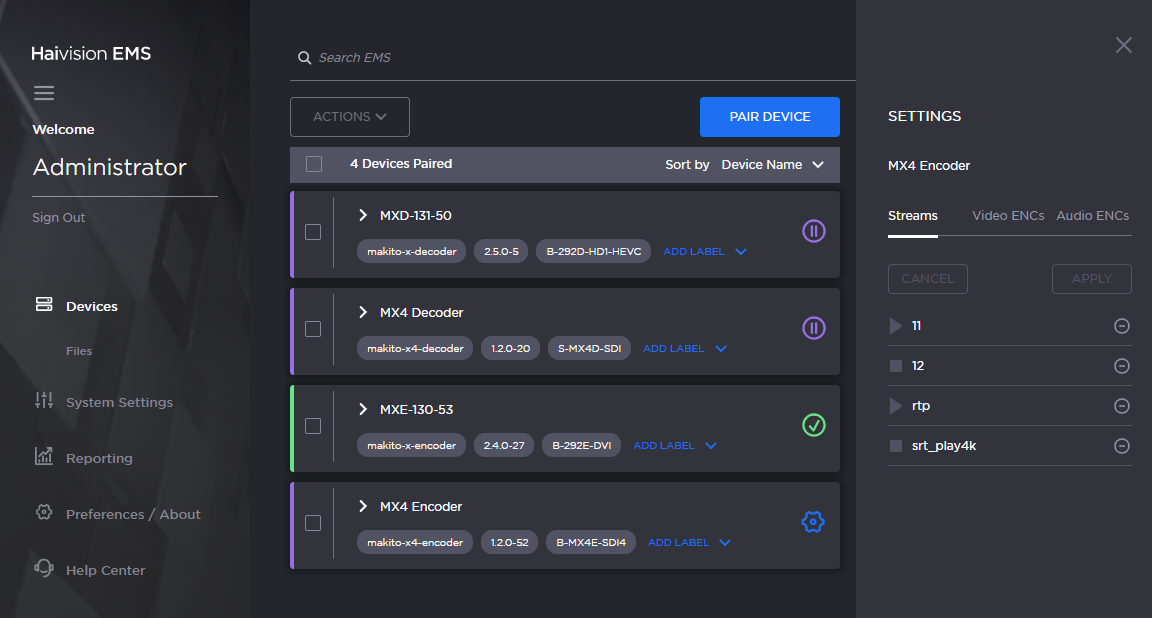Check the select-all checkbox above the device list
1152x618 pixels.
click(x=313, y=163)
